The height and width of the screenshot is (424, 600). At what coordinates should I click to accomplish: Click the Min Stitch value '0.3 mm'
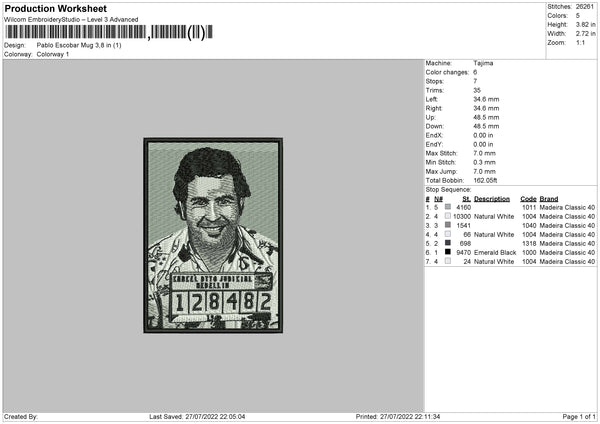point(484,162)
